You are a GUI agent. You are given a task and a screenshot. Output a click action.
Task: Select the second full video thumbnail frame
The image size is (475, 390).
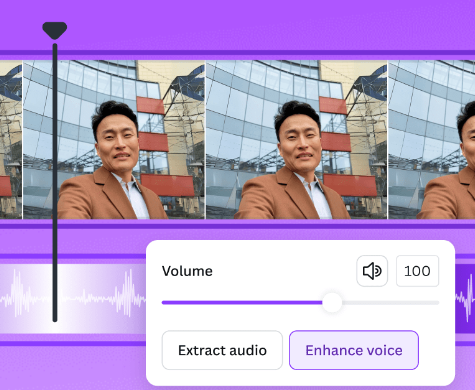coord(297,140)
